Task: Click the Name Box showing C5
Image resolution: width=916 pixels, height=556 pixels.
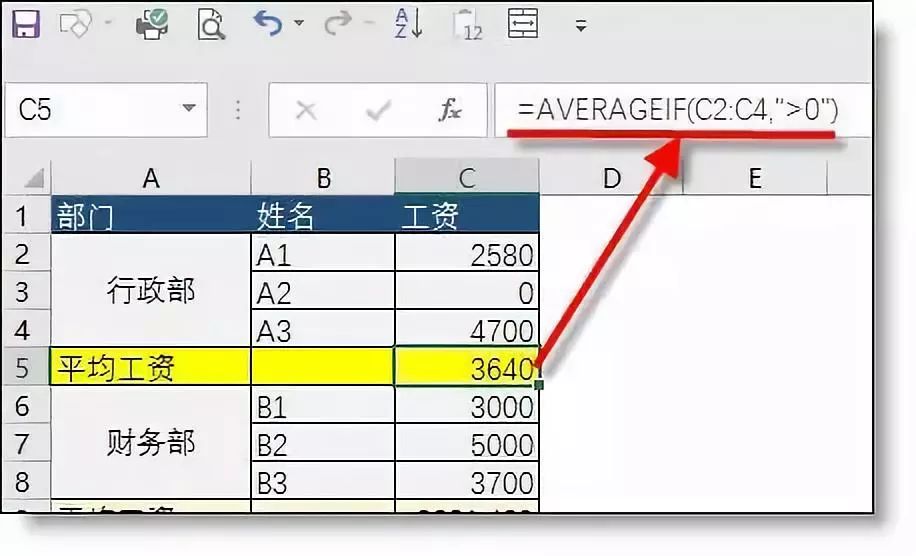Action: [106, 110]
